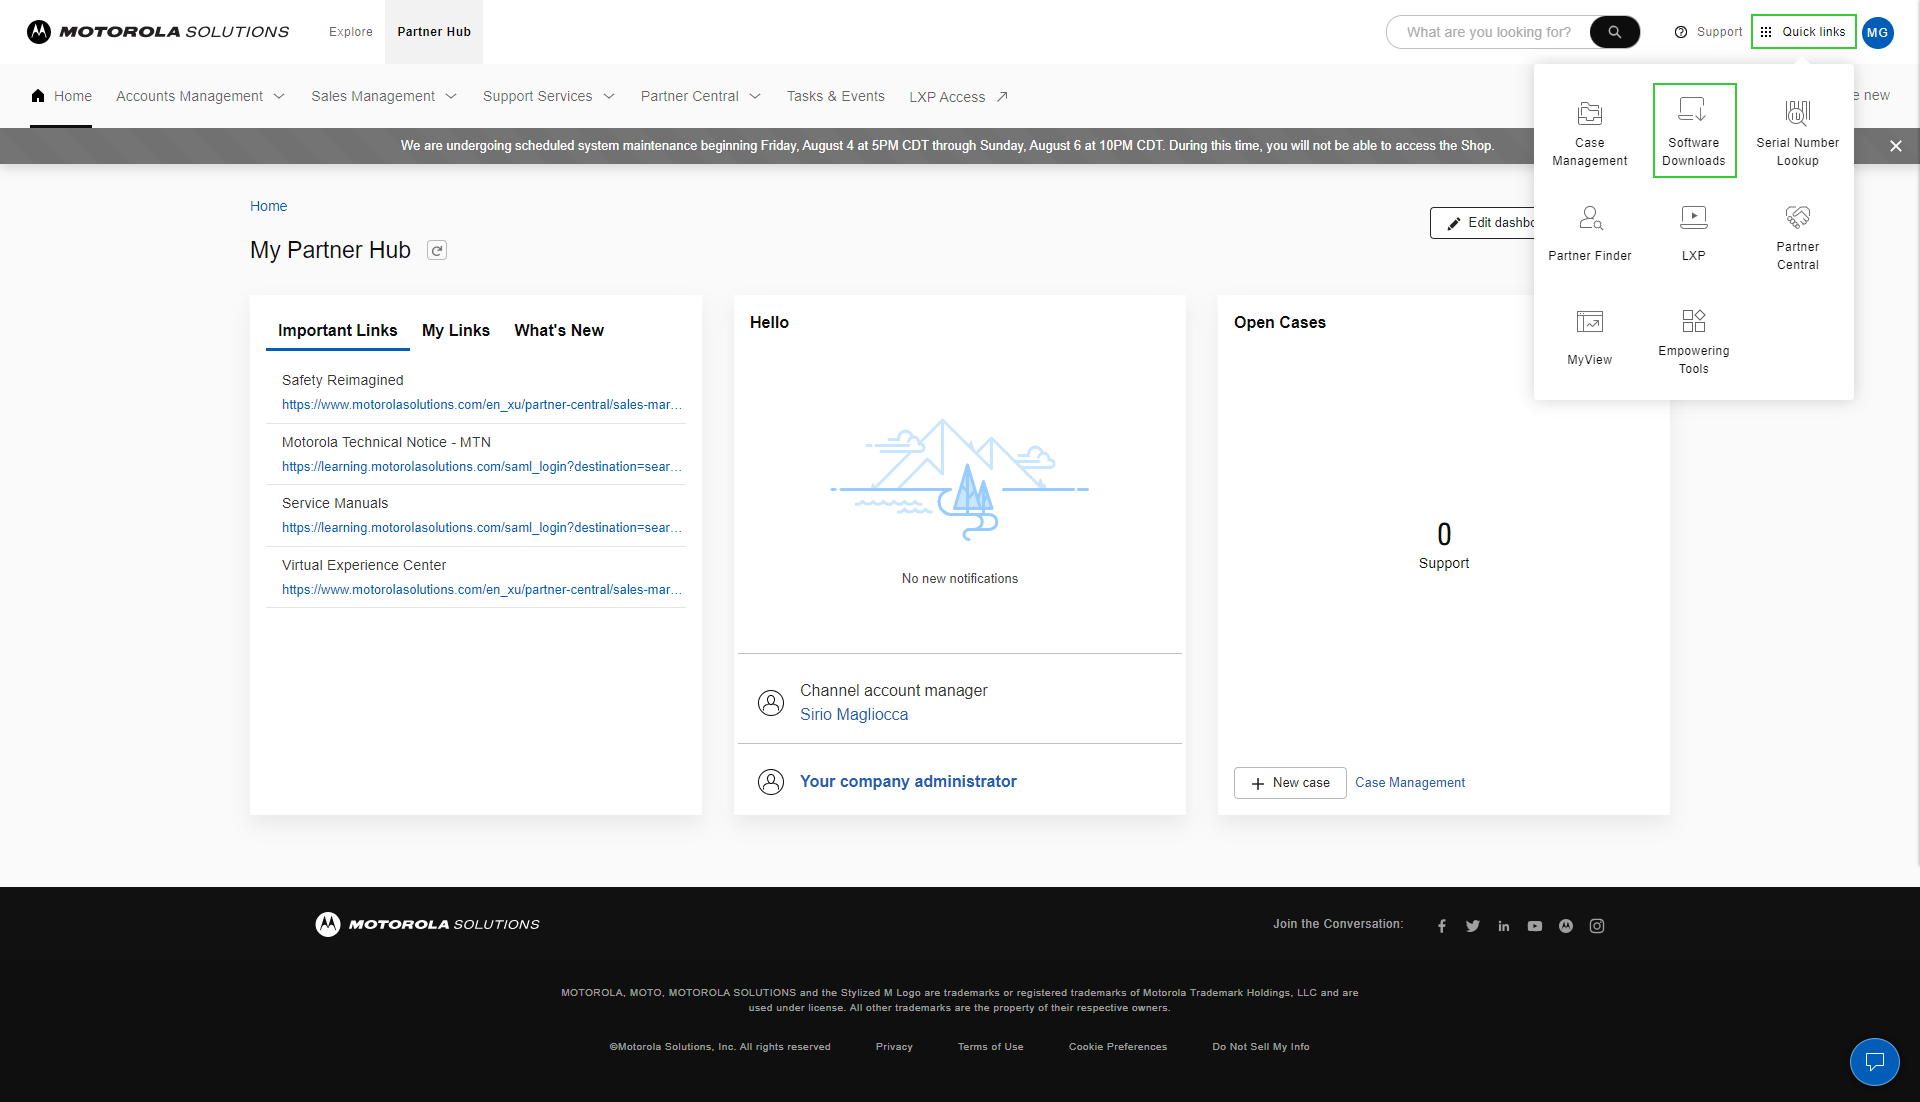Open Your company administrator link
Viewport: 1920px width, 1102px height.
[908, 782]
